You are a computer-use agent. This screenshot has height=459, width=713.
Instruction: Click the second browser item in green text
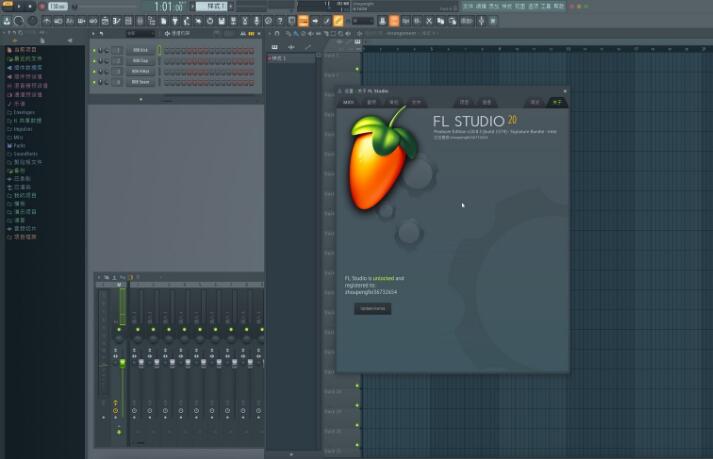coord(24,59)
